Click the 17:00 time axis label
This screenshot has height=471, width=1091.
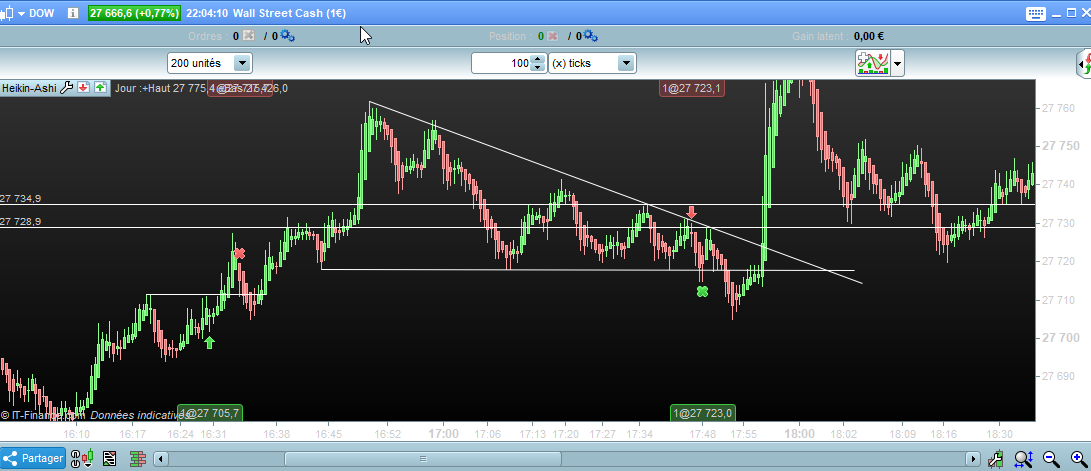point(444,434)
